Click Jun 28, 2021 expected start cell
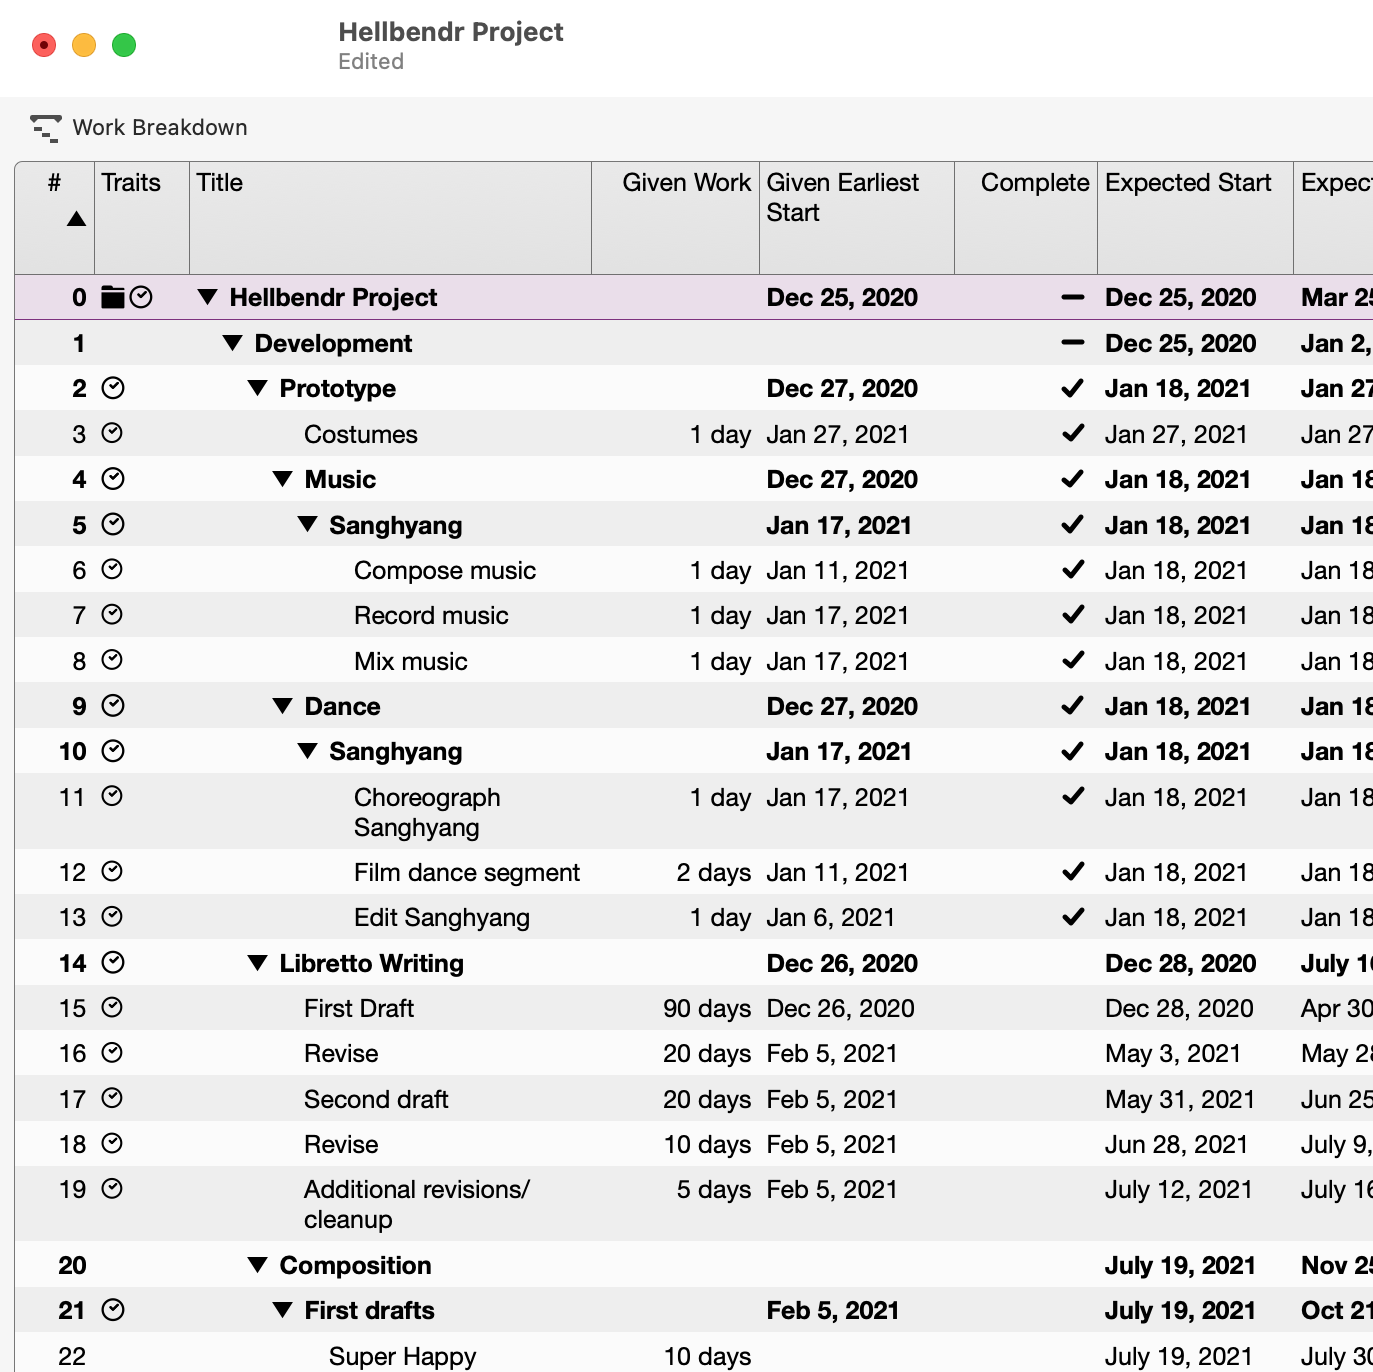The height and width of the screenshot is (1372, 1373). point(1176,1144)
